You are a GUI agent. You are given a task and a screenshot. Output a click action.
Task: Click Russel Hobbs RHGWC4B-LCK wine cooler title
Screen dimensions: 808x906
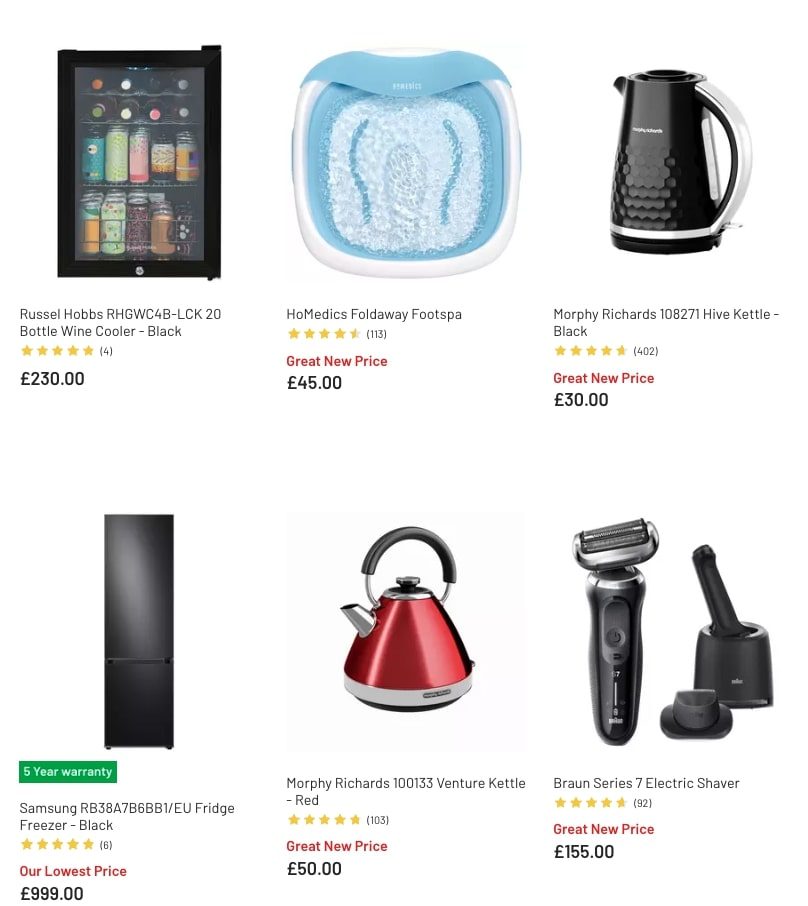[120, 322]
